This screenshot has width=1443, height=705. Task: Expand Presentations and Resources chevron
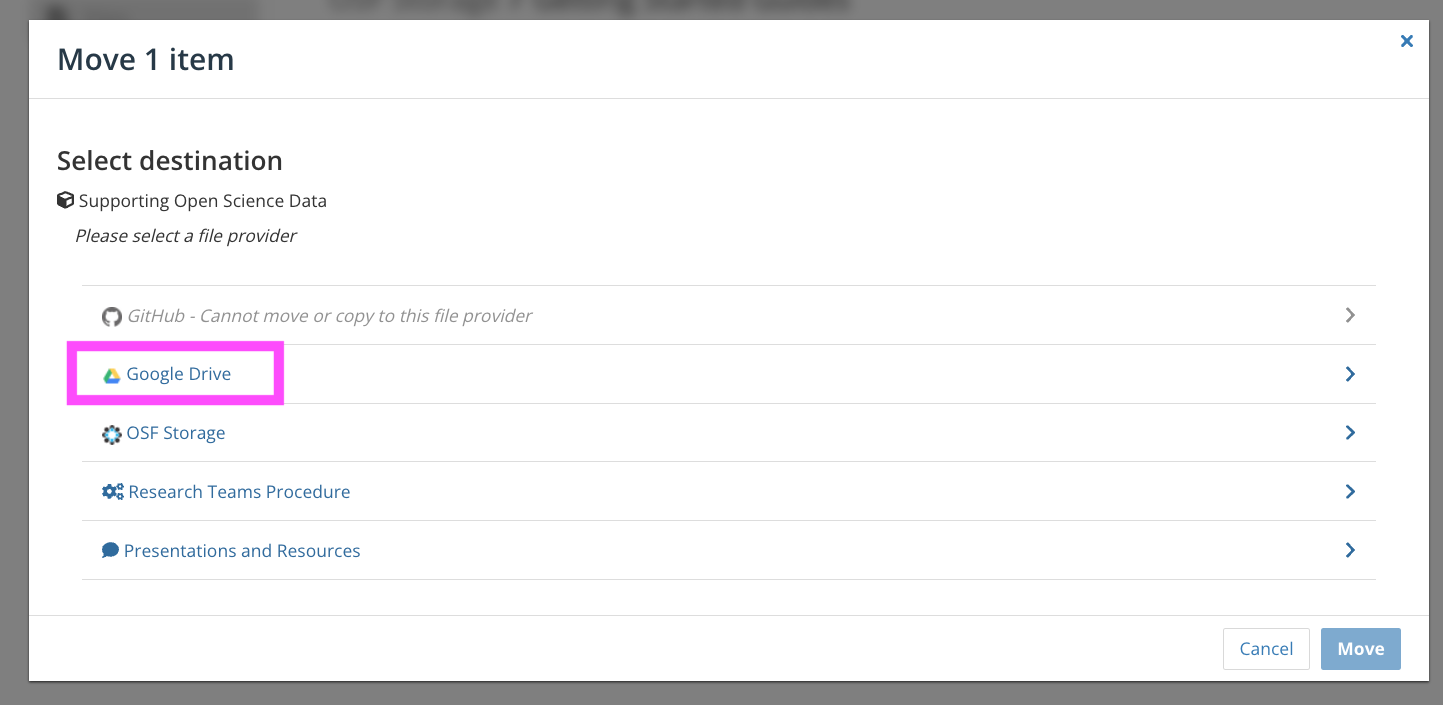(1350, 550)
